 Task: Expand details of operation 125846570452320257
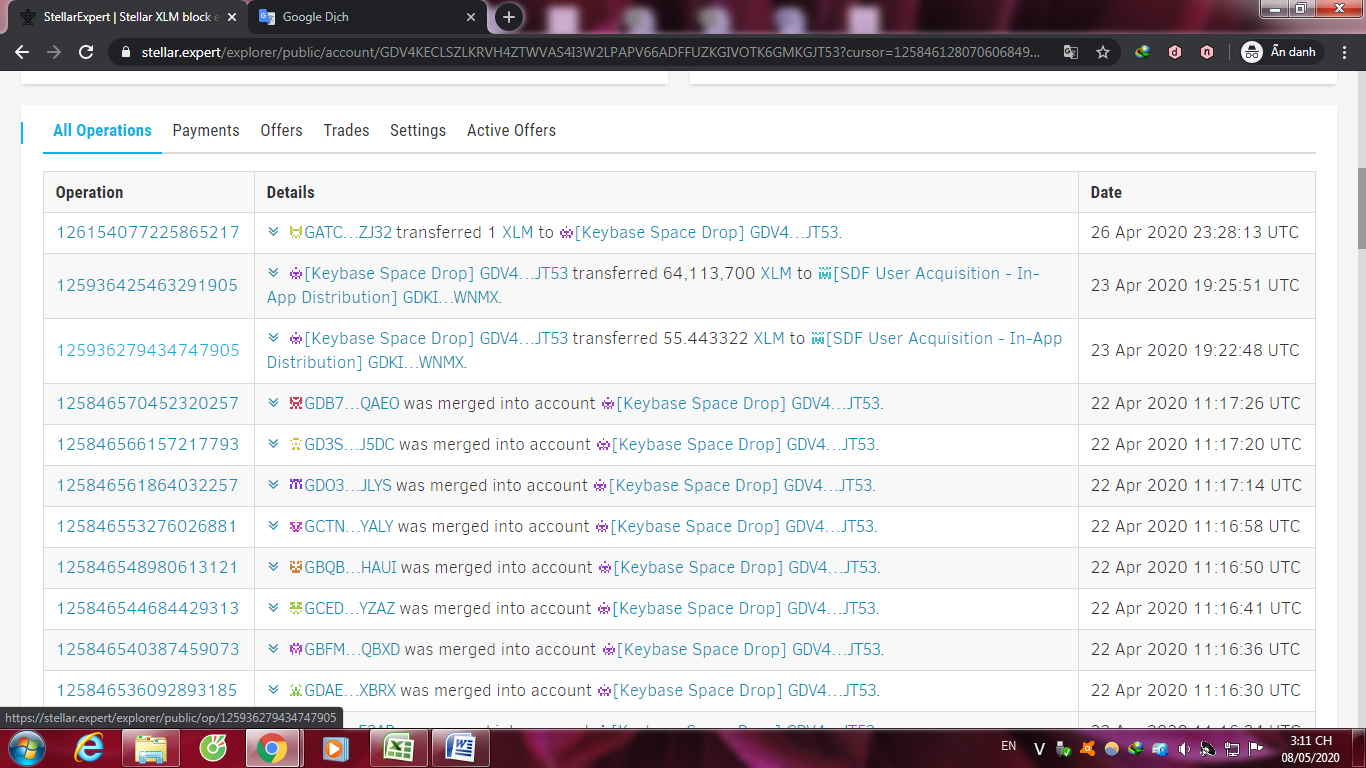click(x=273, y=403)
